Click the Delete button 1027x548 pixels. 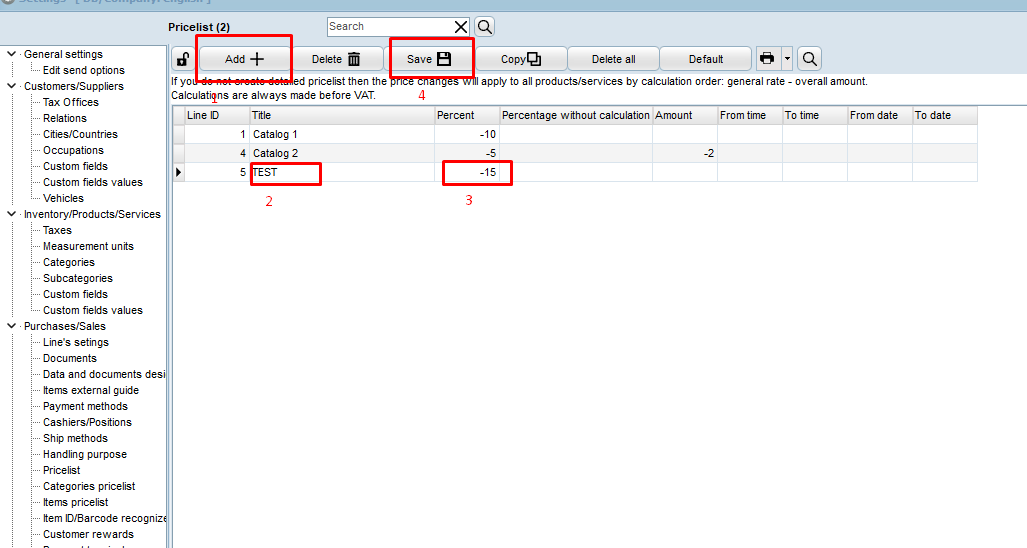pos(337,59)
